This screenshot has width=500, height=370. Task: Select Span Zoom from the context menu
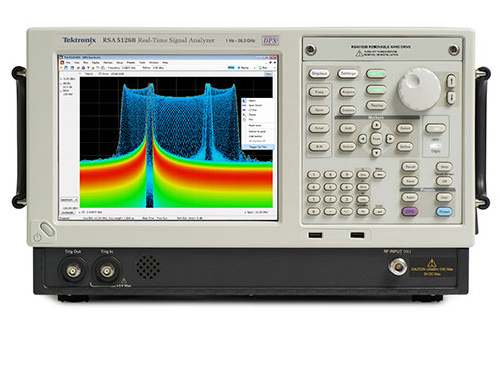[x=255, y=105]
